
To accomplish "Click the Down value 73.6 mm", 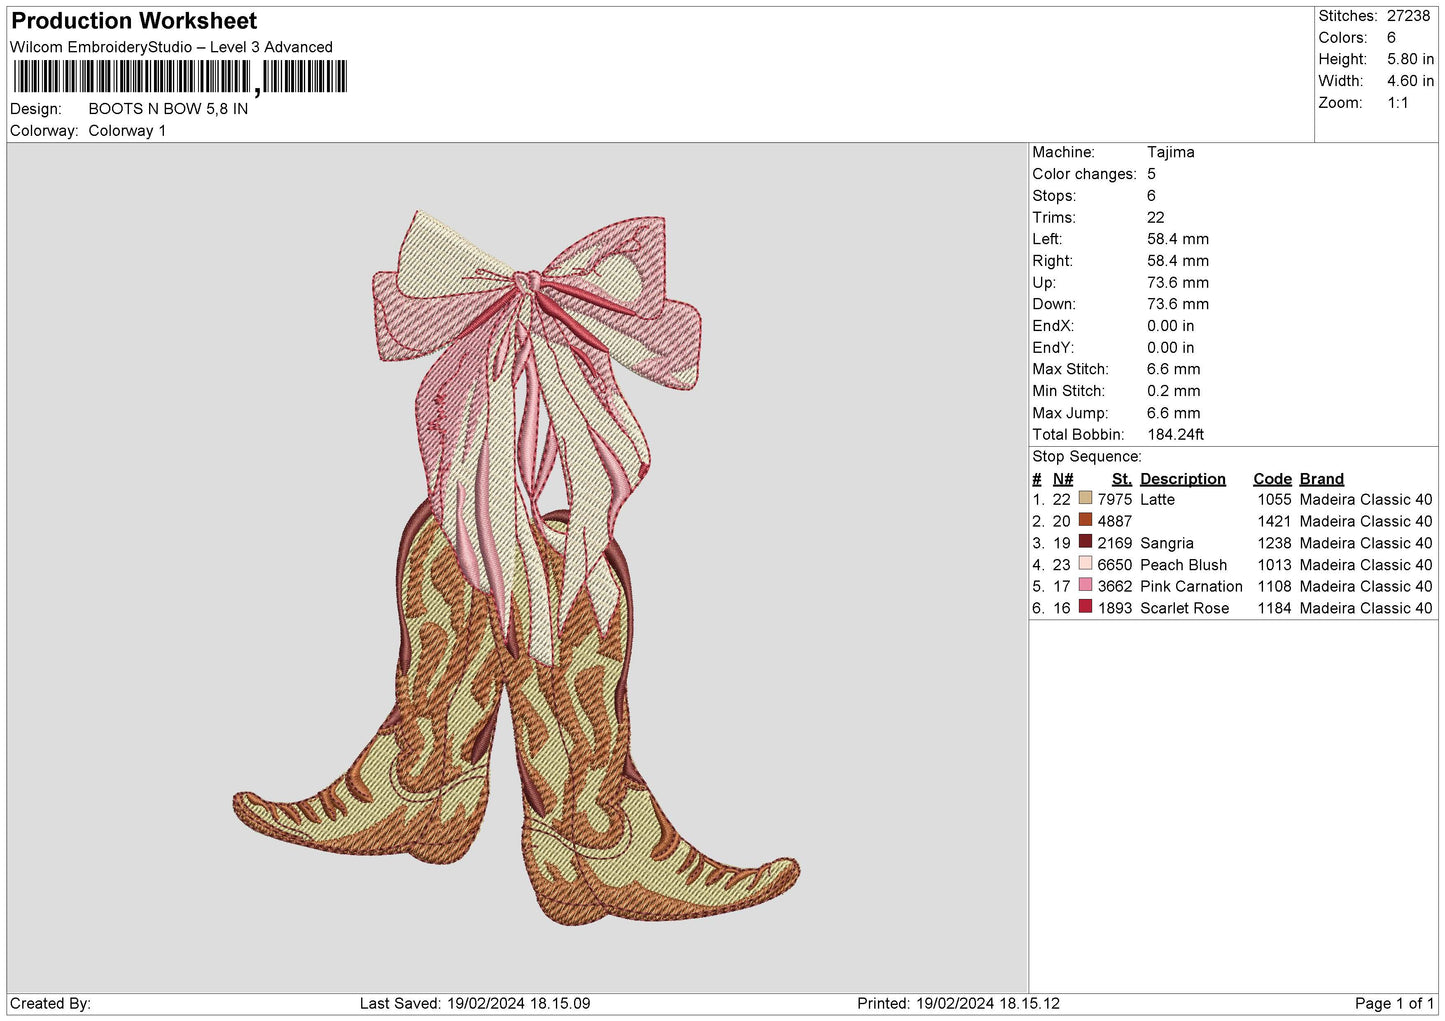I will click(1177, 304).
